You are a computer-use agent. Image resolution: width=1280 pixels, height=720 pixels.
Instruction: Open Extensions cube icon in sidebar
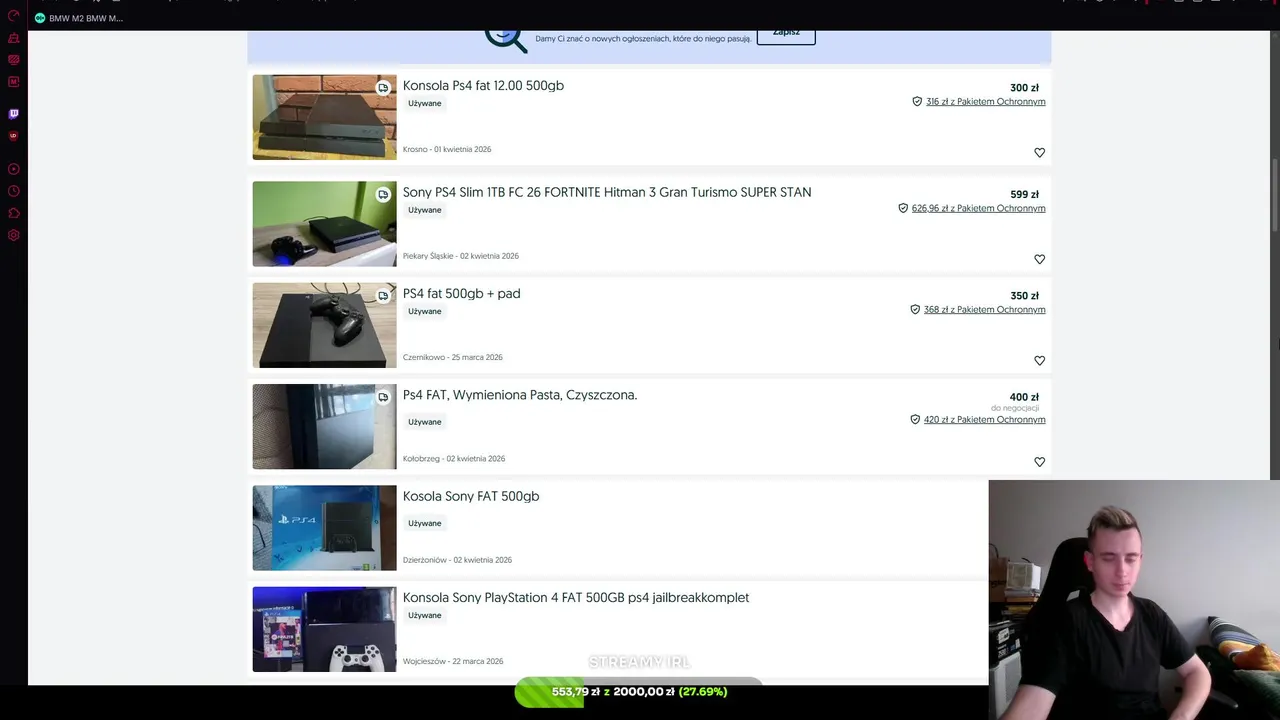click(14, 213)
